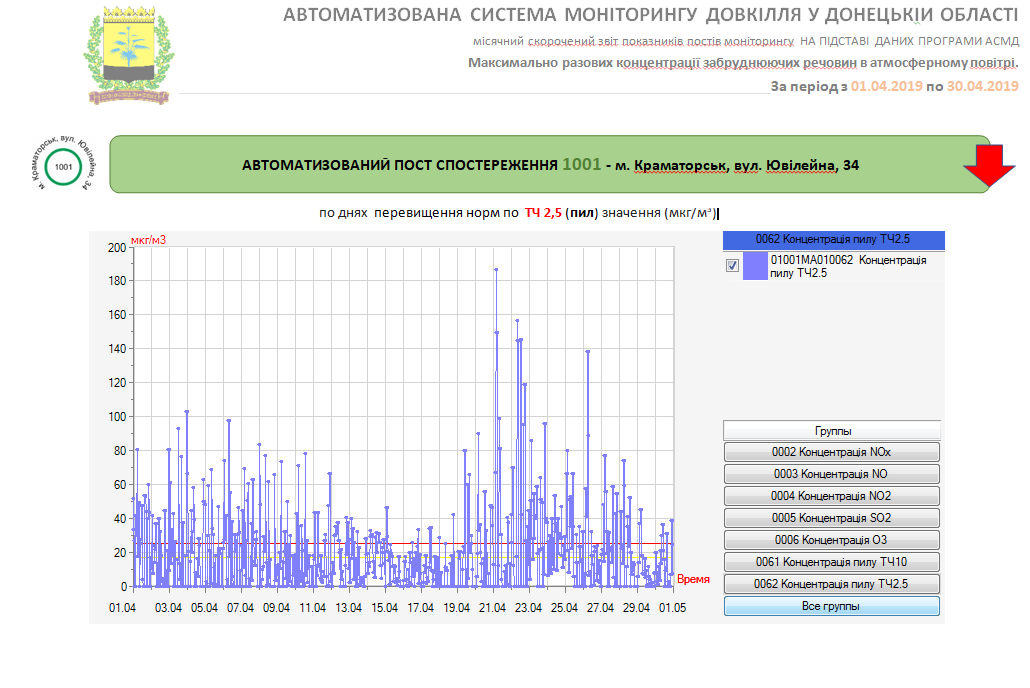Show the 0005 Концентрація SO2 group
The image size is (1030, 688).
coord(832,518)
